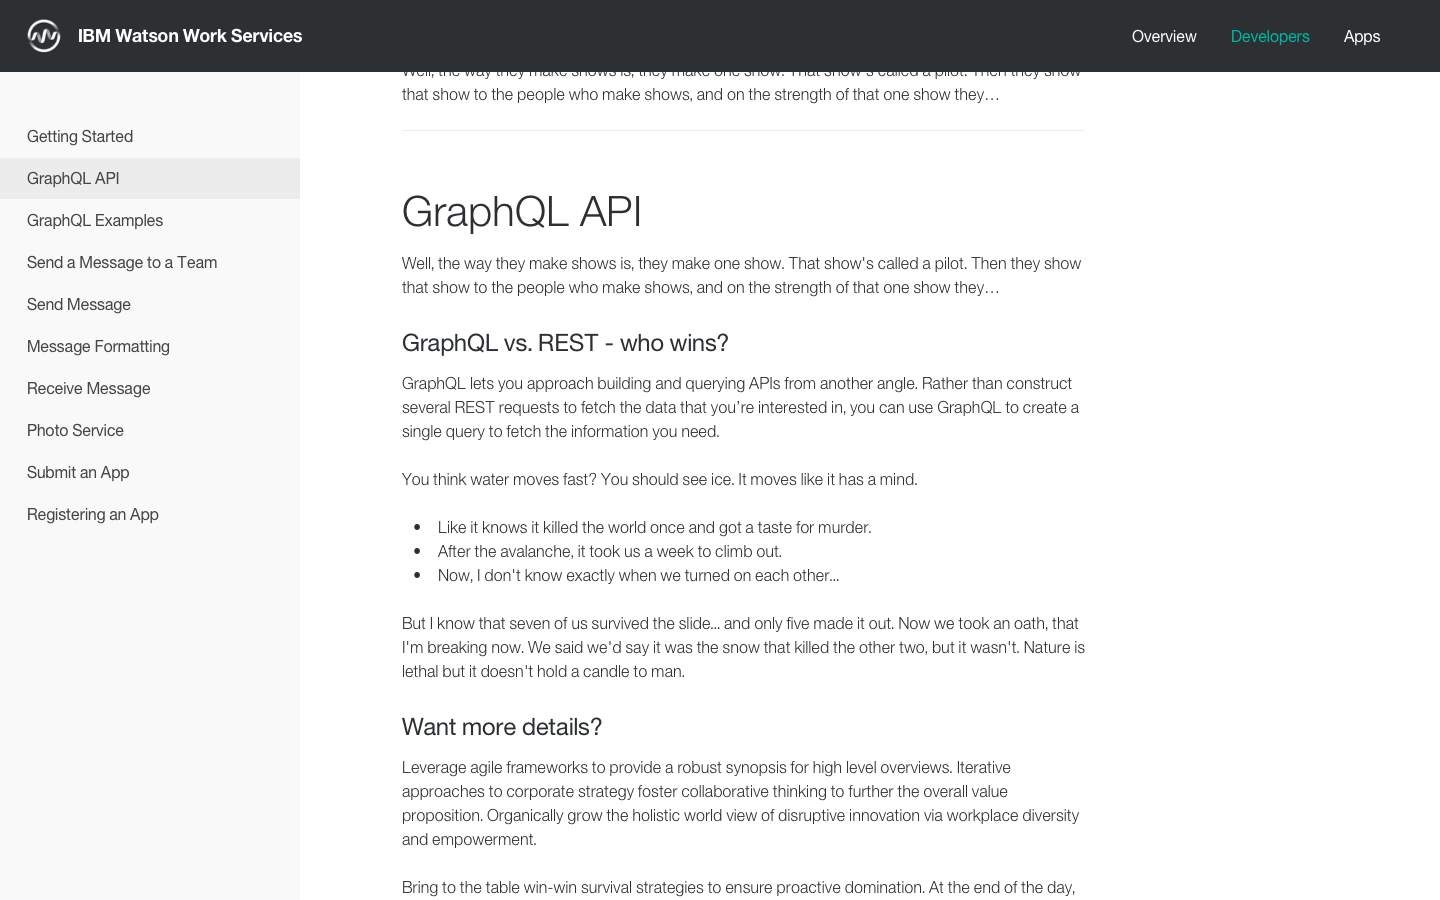The image size is (1440, 900).
Task: Open Getting Started in the sidebar
Action: (x=80, y=136)
